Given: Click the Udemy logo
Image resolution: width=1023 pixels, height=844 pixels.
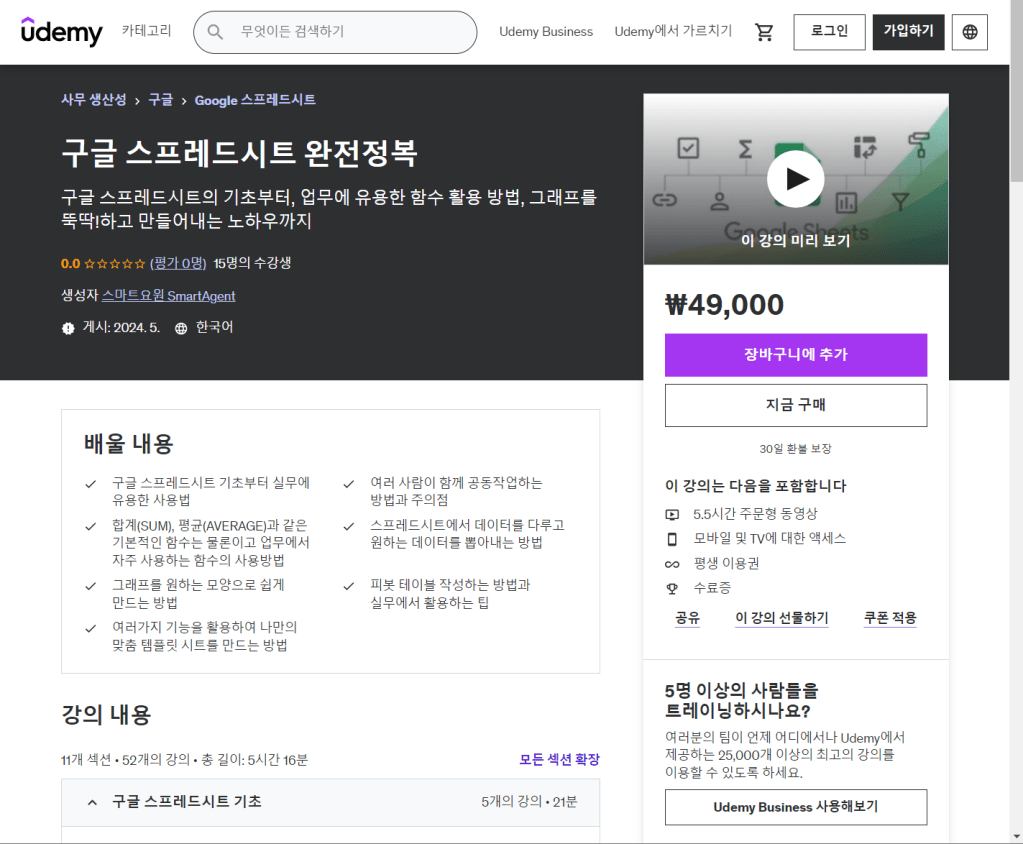Looking at the screenshot, I should point(61,32).
